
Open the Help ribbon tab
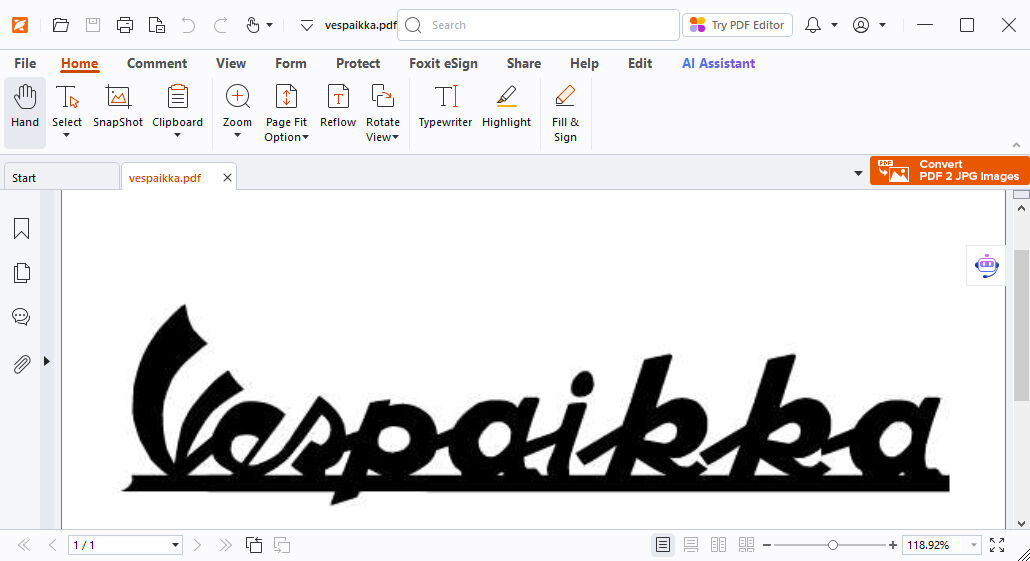coord(584,63)
